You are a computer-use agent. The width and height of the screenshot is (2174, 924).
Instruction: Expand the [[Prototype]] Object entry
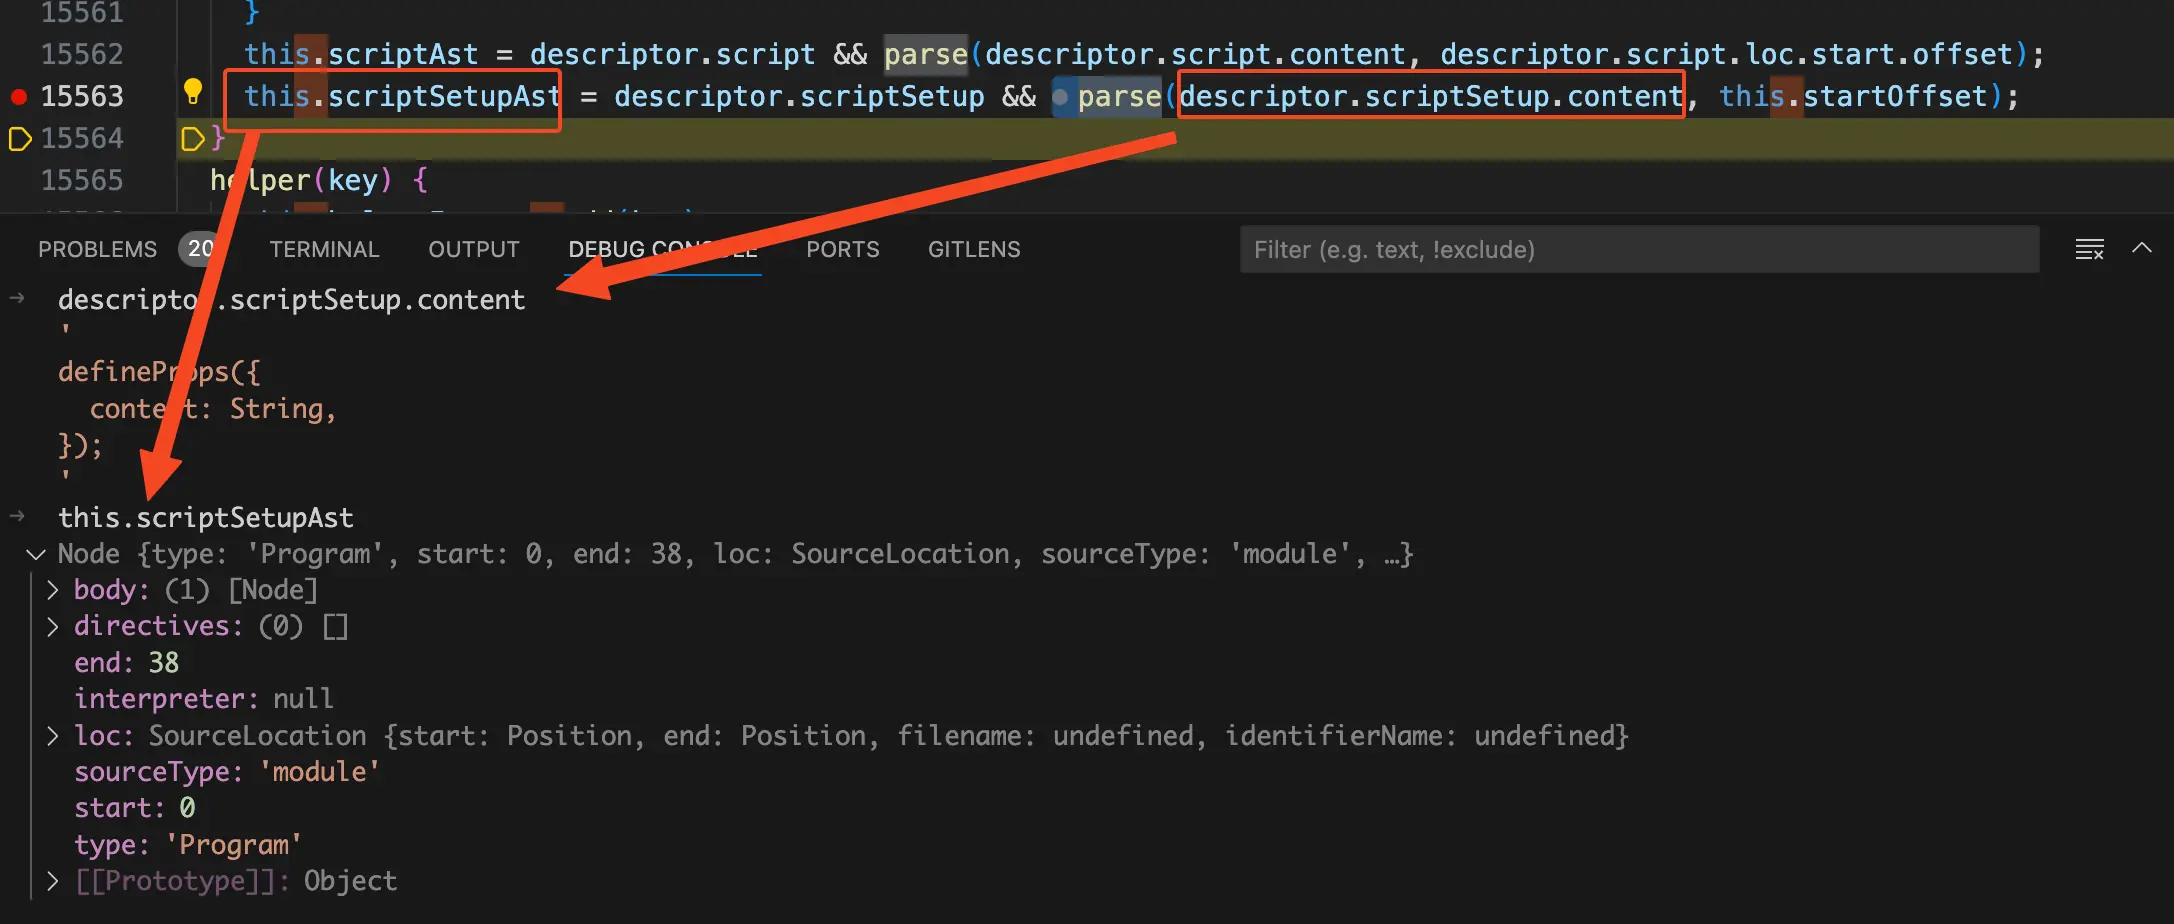(x=53, y=881)
